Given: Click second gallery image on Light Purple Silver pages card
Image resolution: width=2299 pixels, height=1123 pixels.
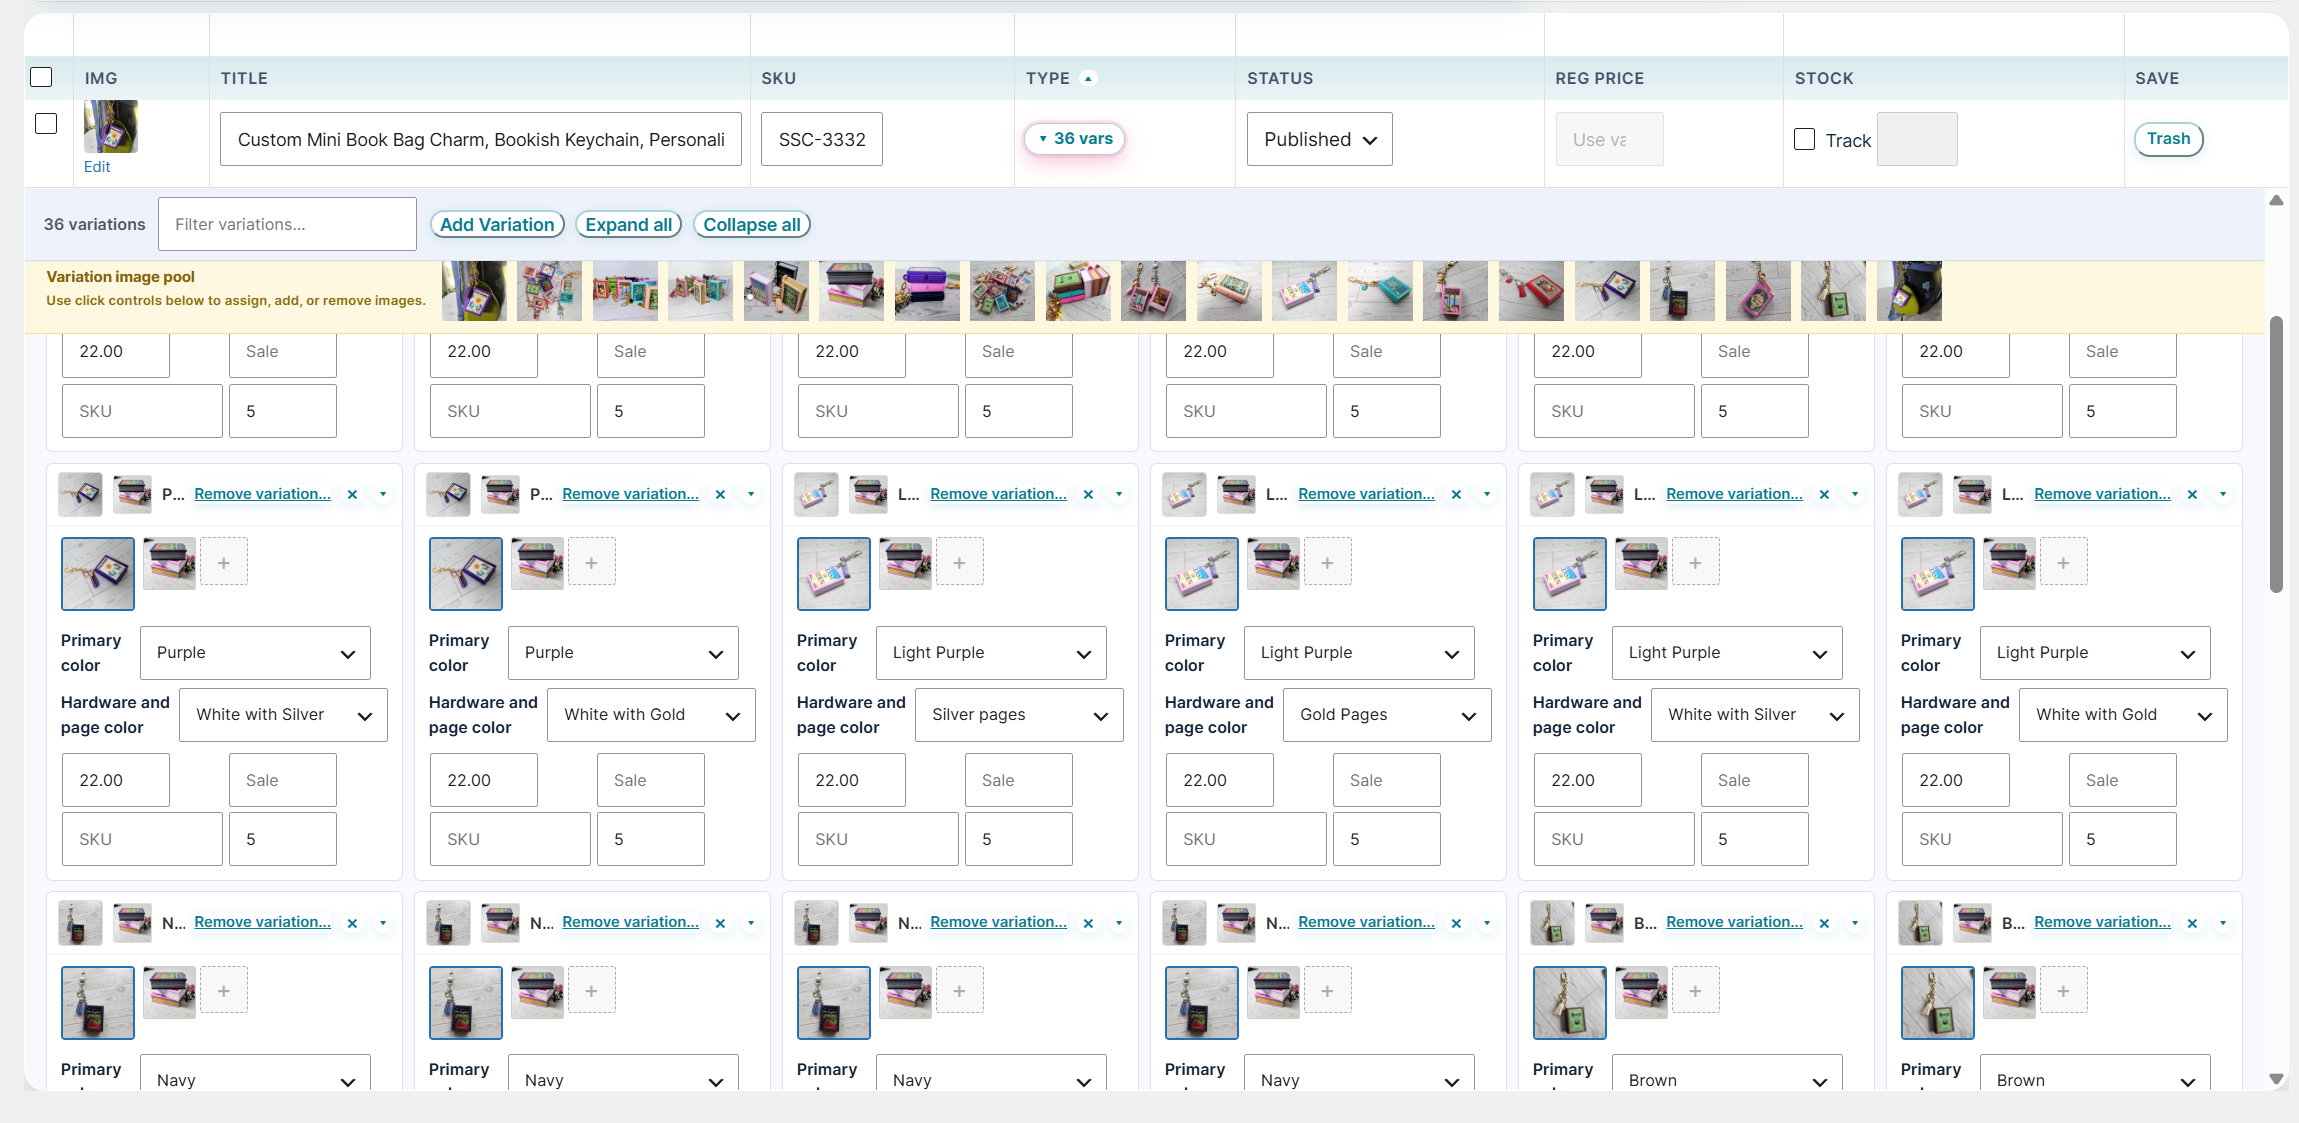Looking at the screenshot, I should 906,563.
